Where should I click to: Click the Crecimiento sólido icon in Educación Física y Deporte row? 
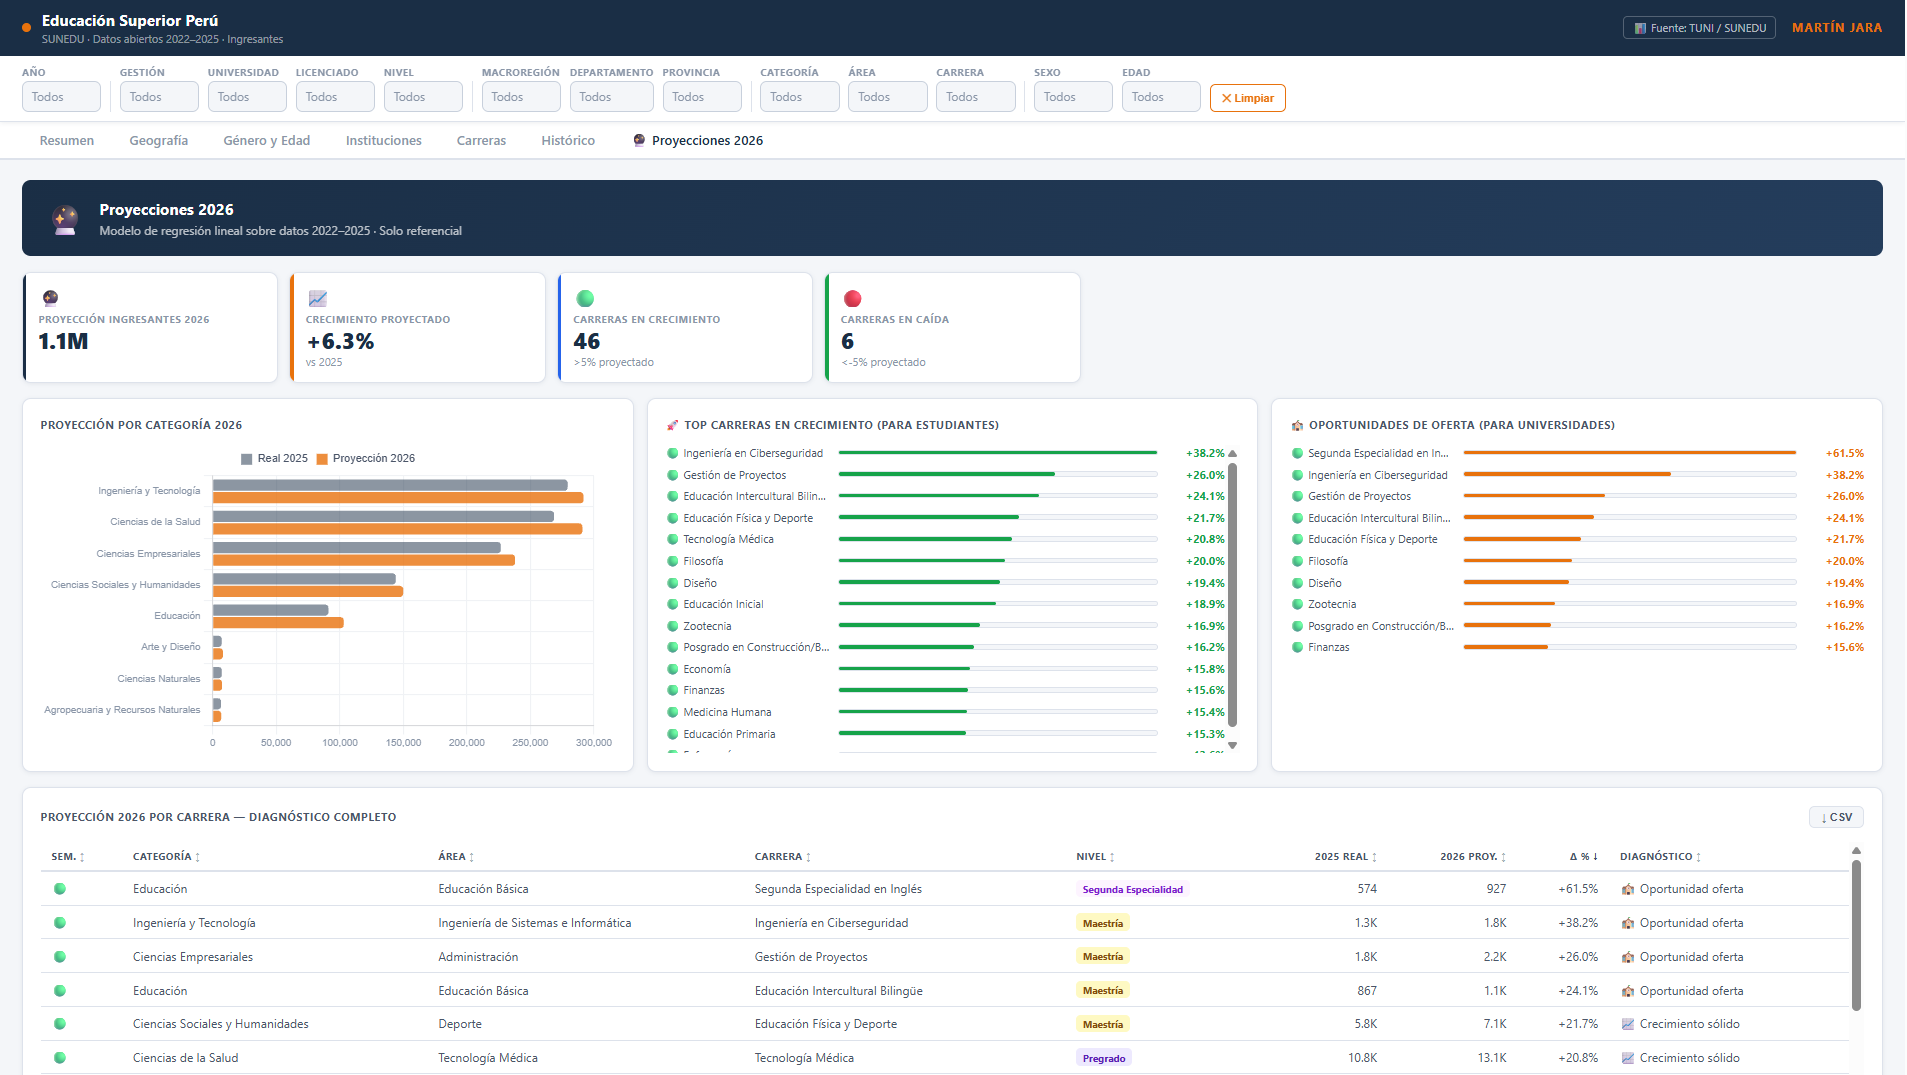tap(1628, 1024)
